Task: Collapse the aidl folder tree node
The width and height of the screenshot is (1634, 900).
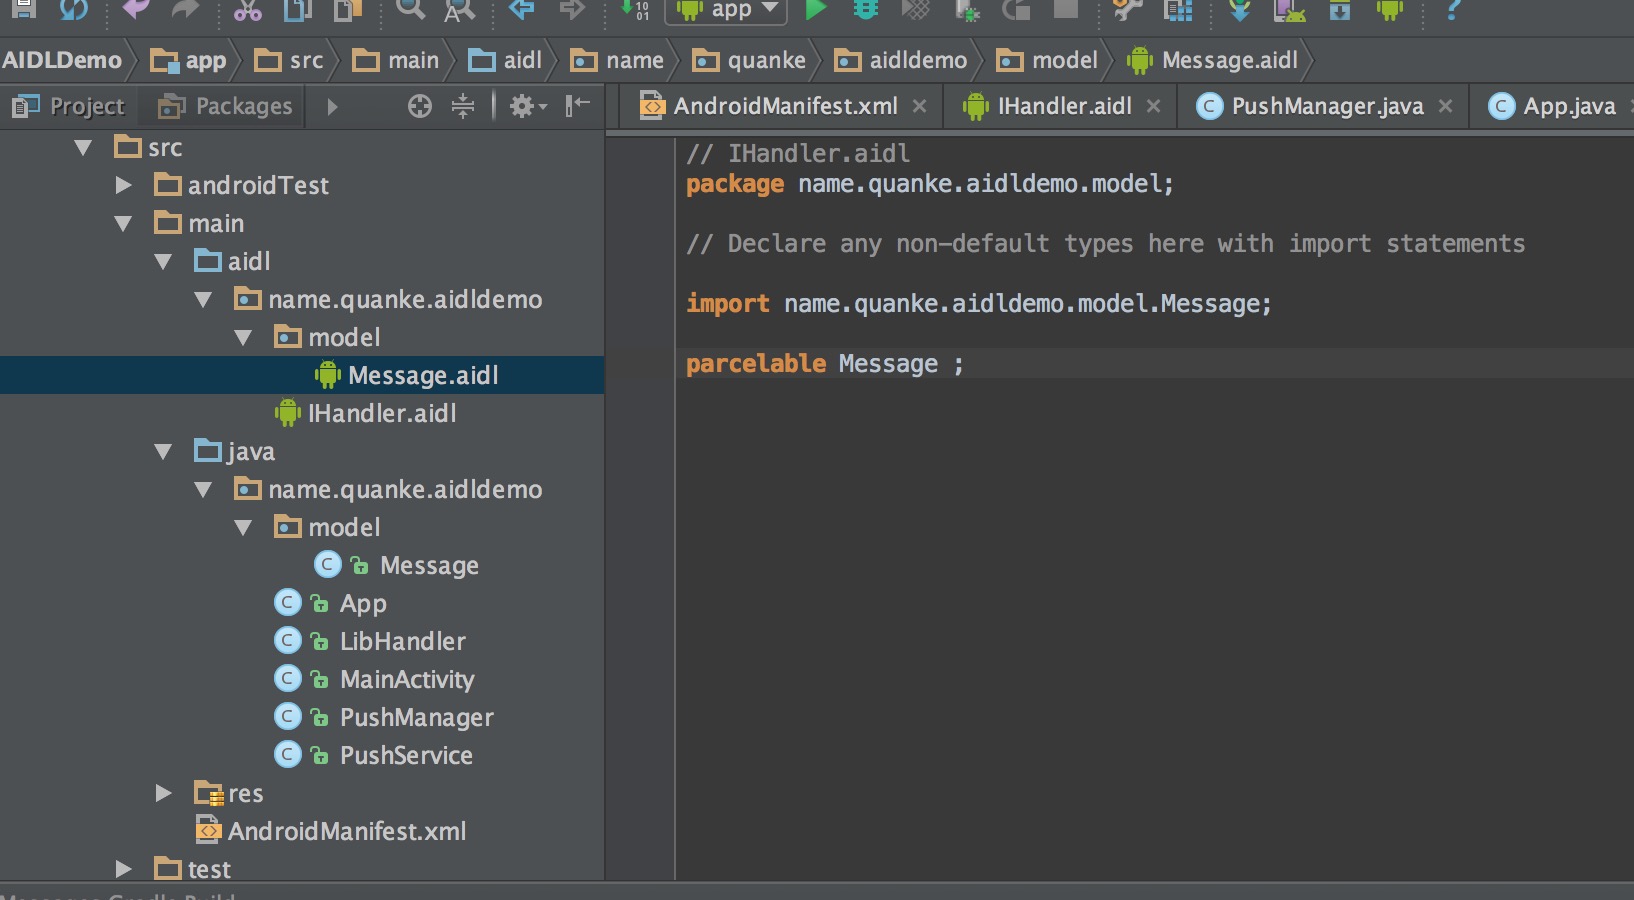Action: [164, 261]
